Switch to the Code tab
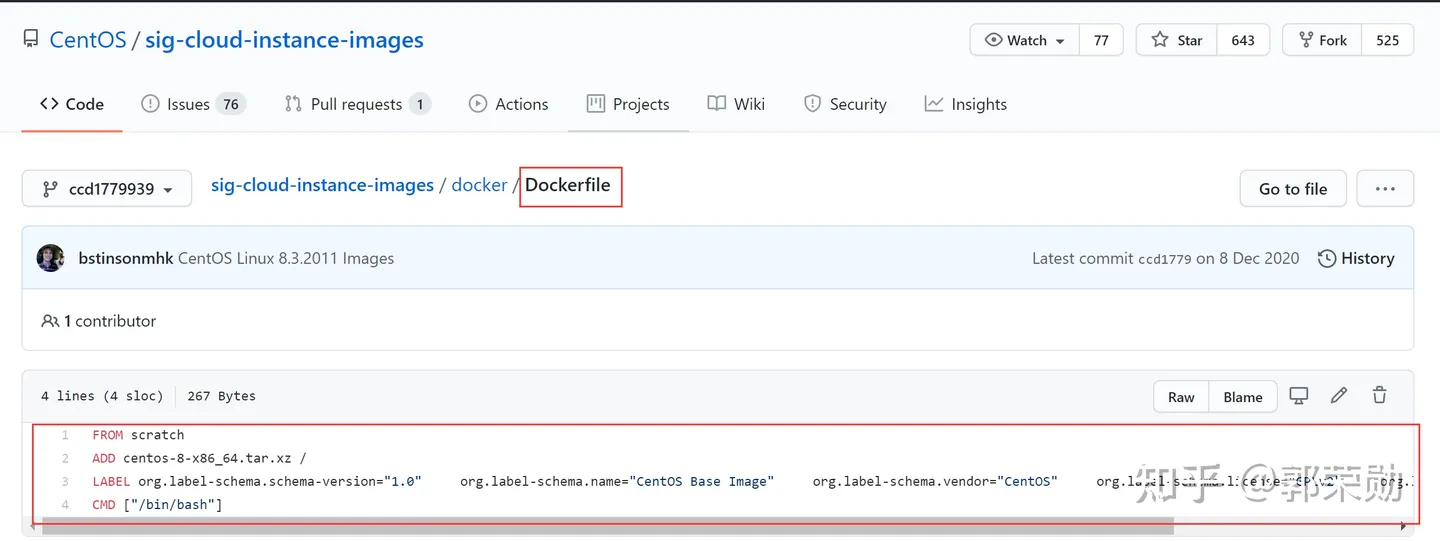 click(72, 104)
